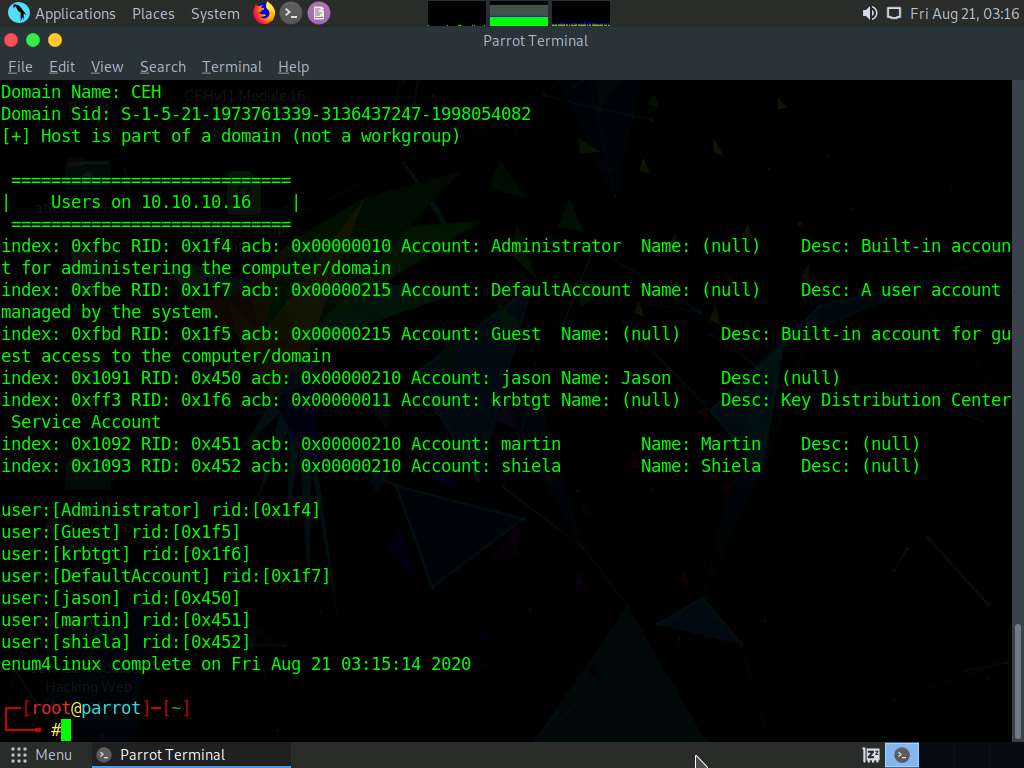
Task: Click the date and time clock
Action: pyautogui.click(x=964, y=14)
